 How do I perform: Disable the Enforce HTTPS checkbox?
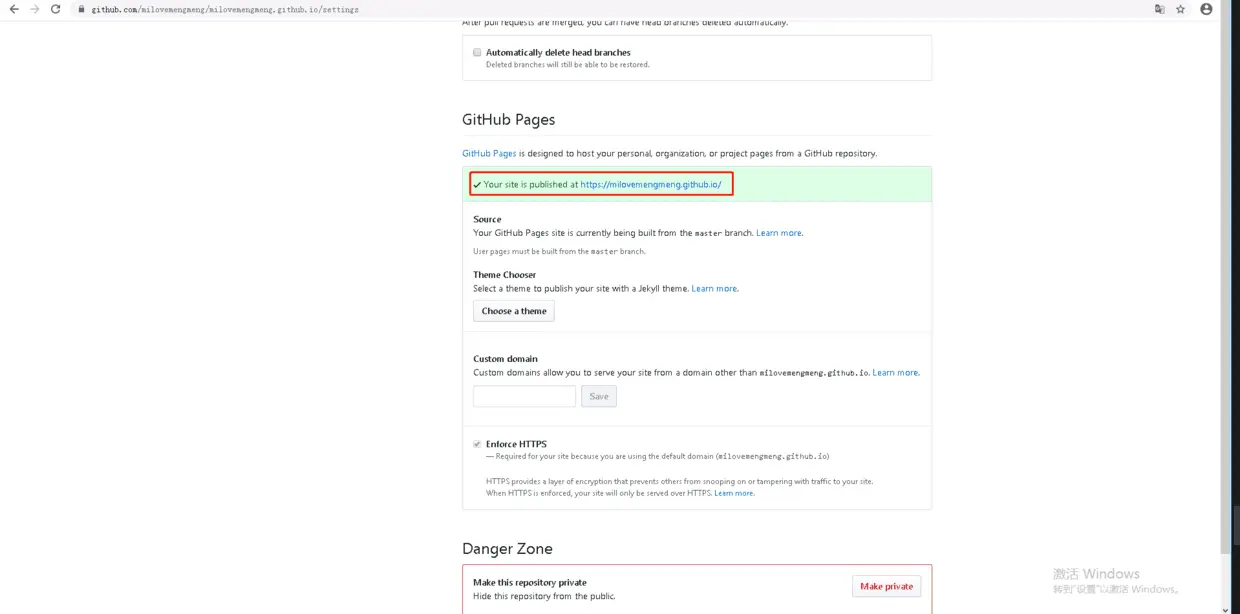pos(477,443)
